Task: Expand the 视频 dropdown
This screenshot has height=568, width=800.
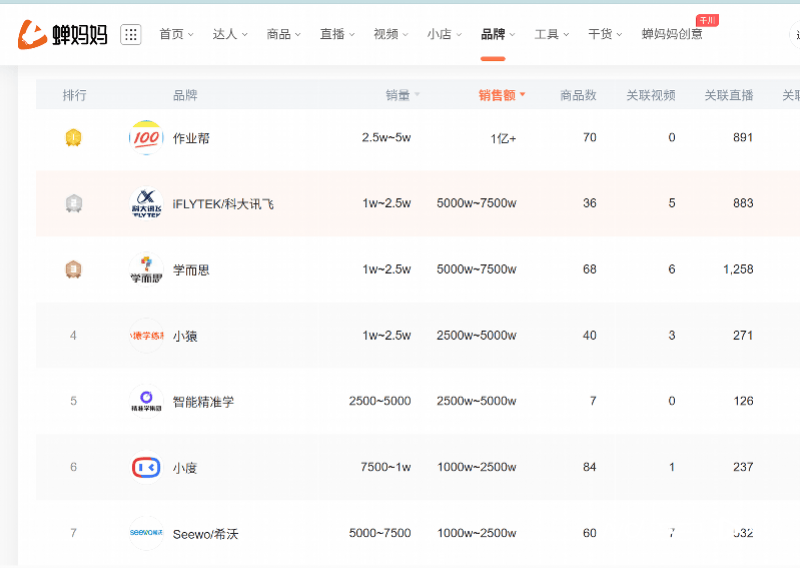Action: tap(391, 34)
